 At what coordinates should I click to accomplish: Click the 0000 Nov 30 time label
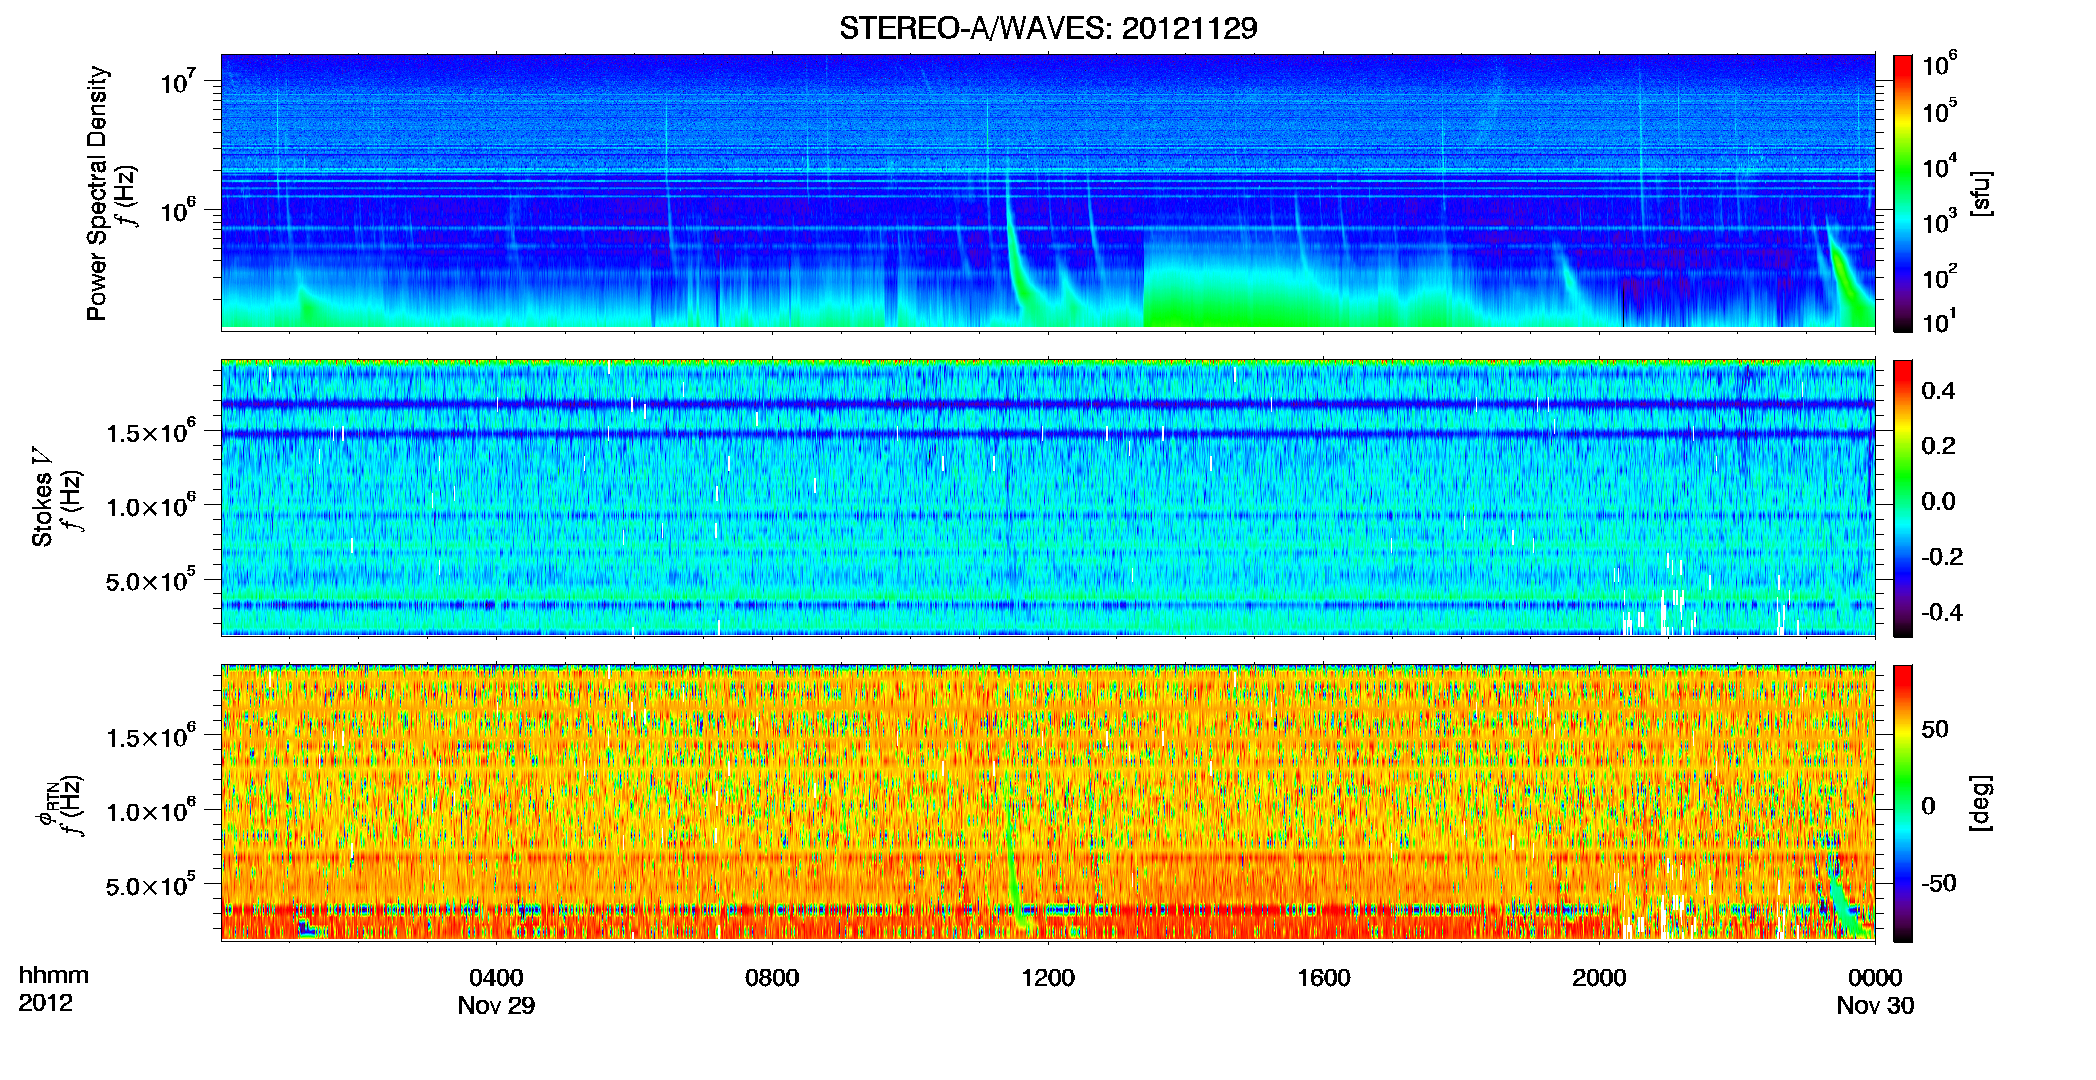1875,991
